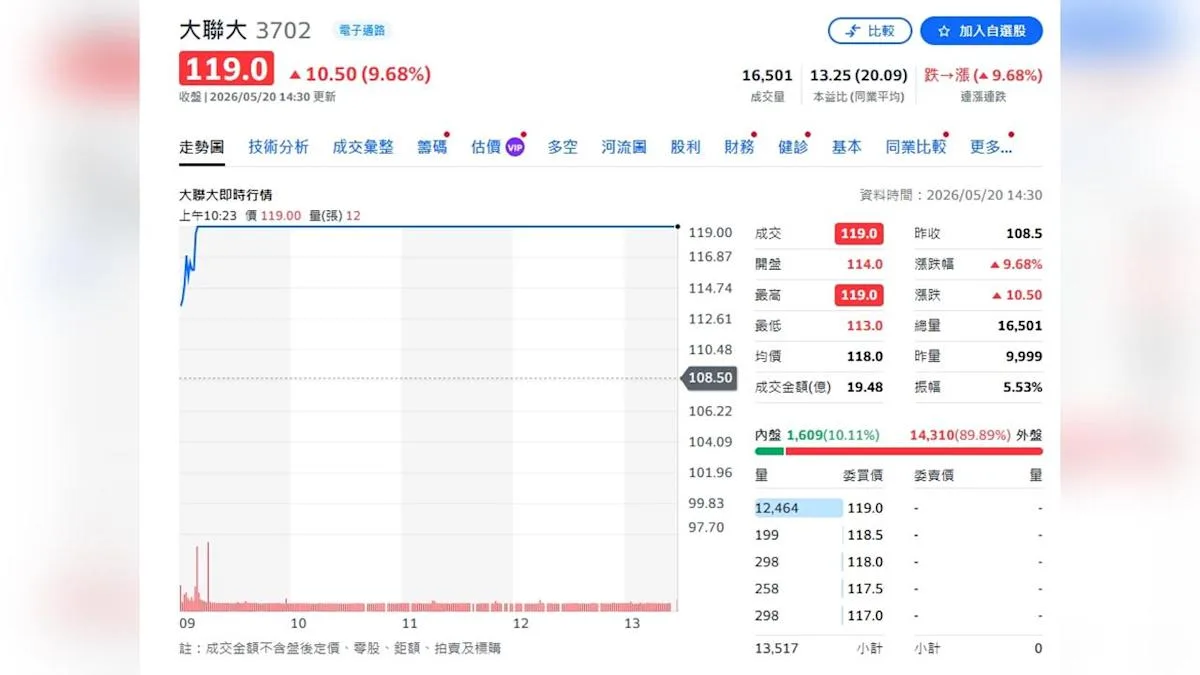Open the 財務 tab

pos(739,147)
